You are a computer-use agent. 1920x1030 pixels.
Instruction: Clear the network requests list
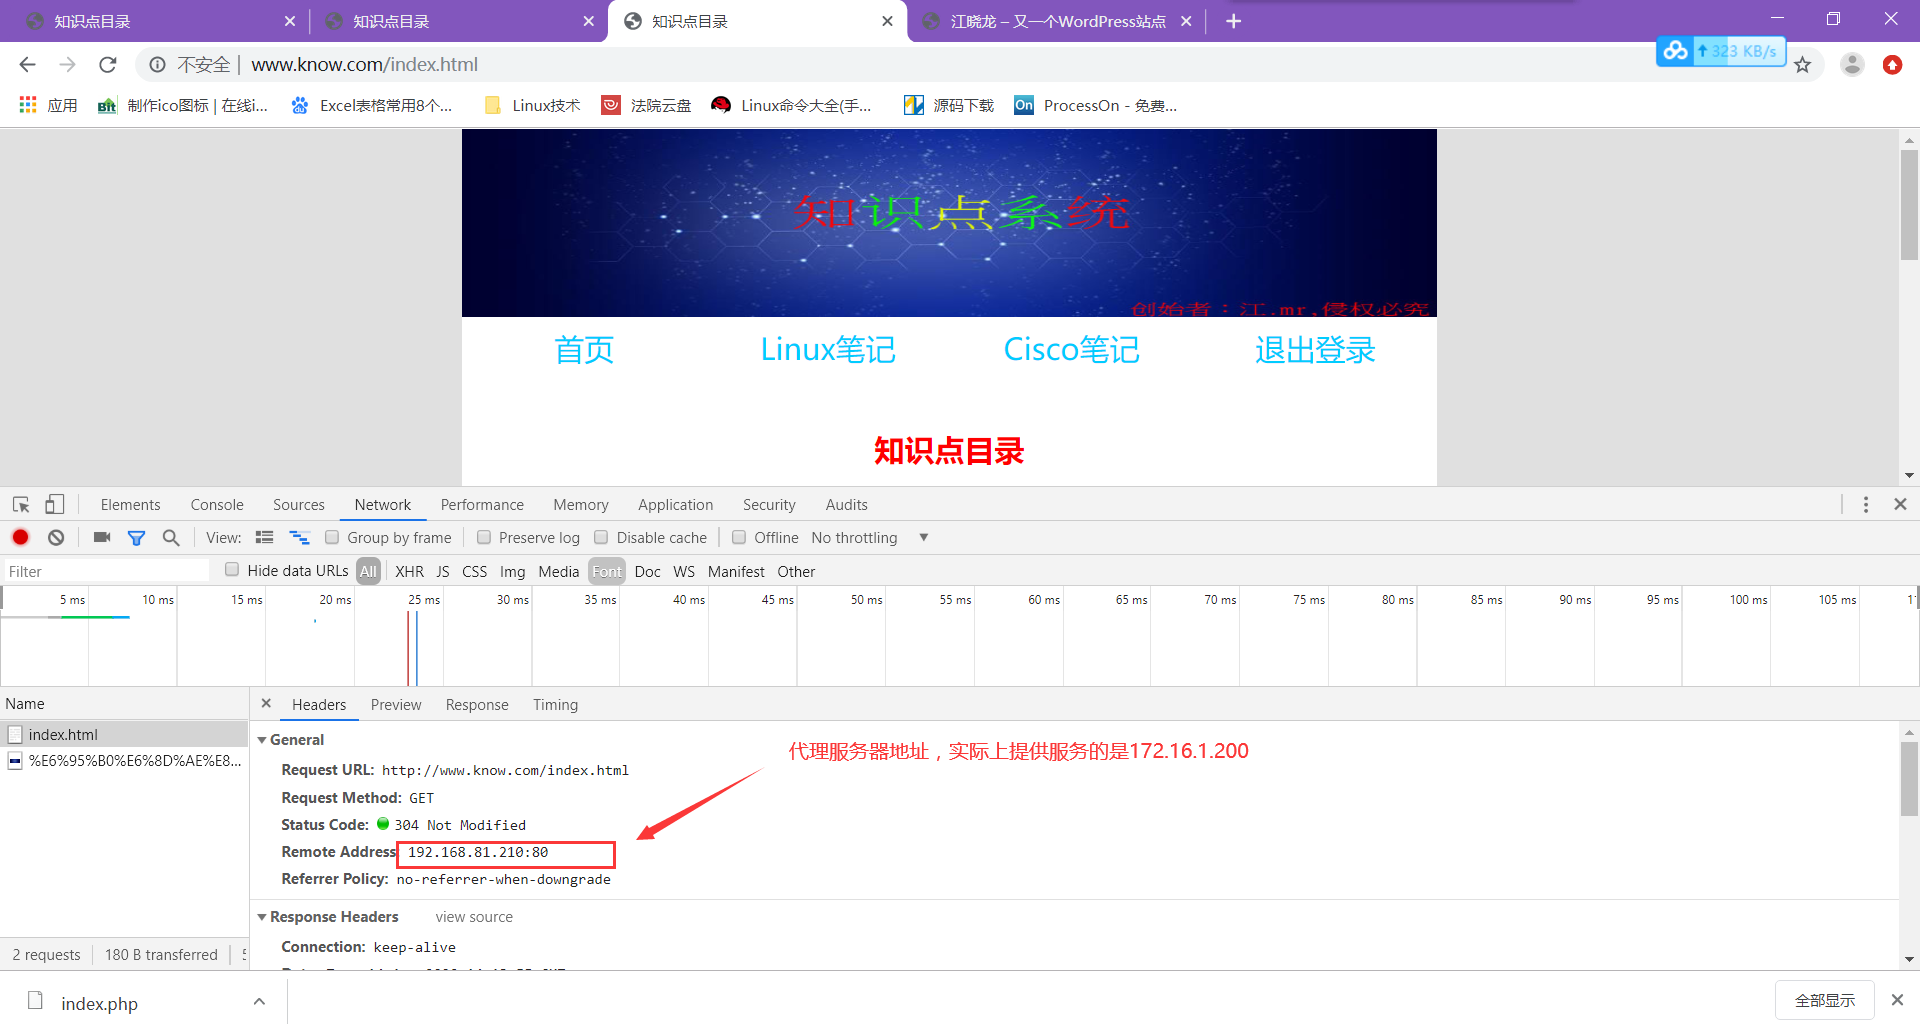(x=56, y=537)
